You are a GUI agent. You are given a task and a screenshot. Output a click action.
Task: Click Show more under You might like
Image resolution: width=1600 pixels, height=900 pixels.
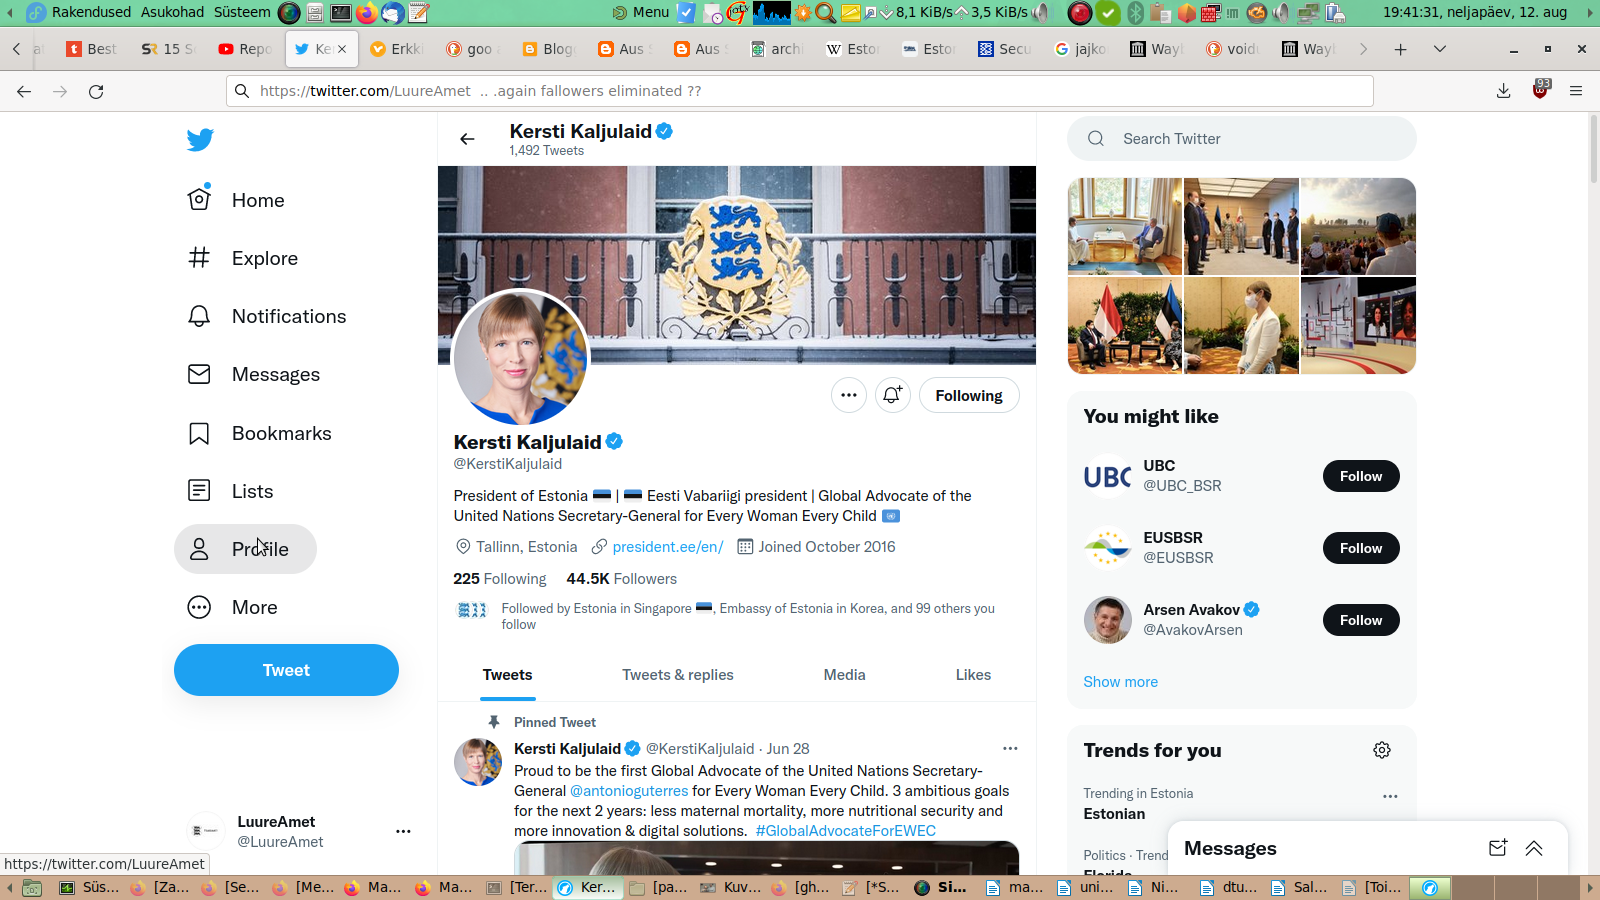point(1120,682)
